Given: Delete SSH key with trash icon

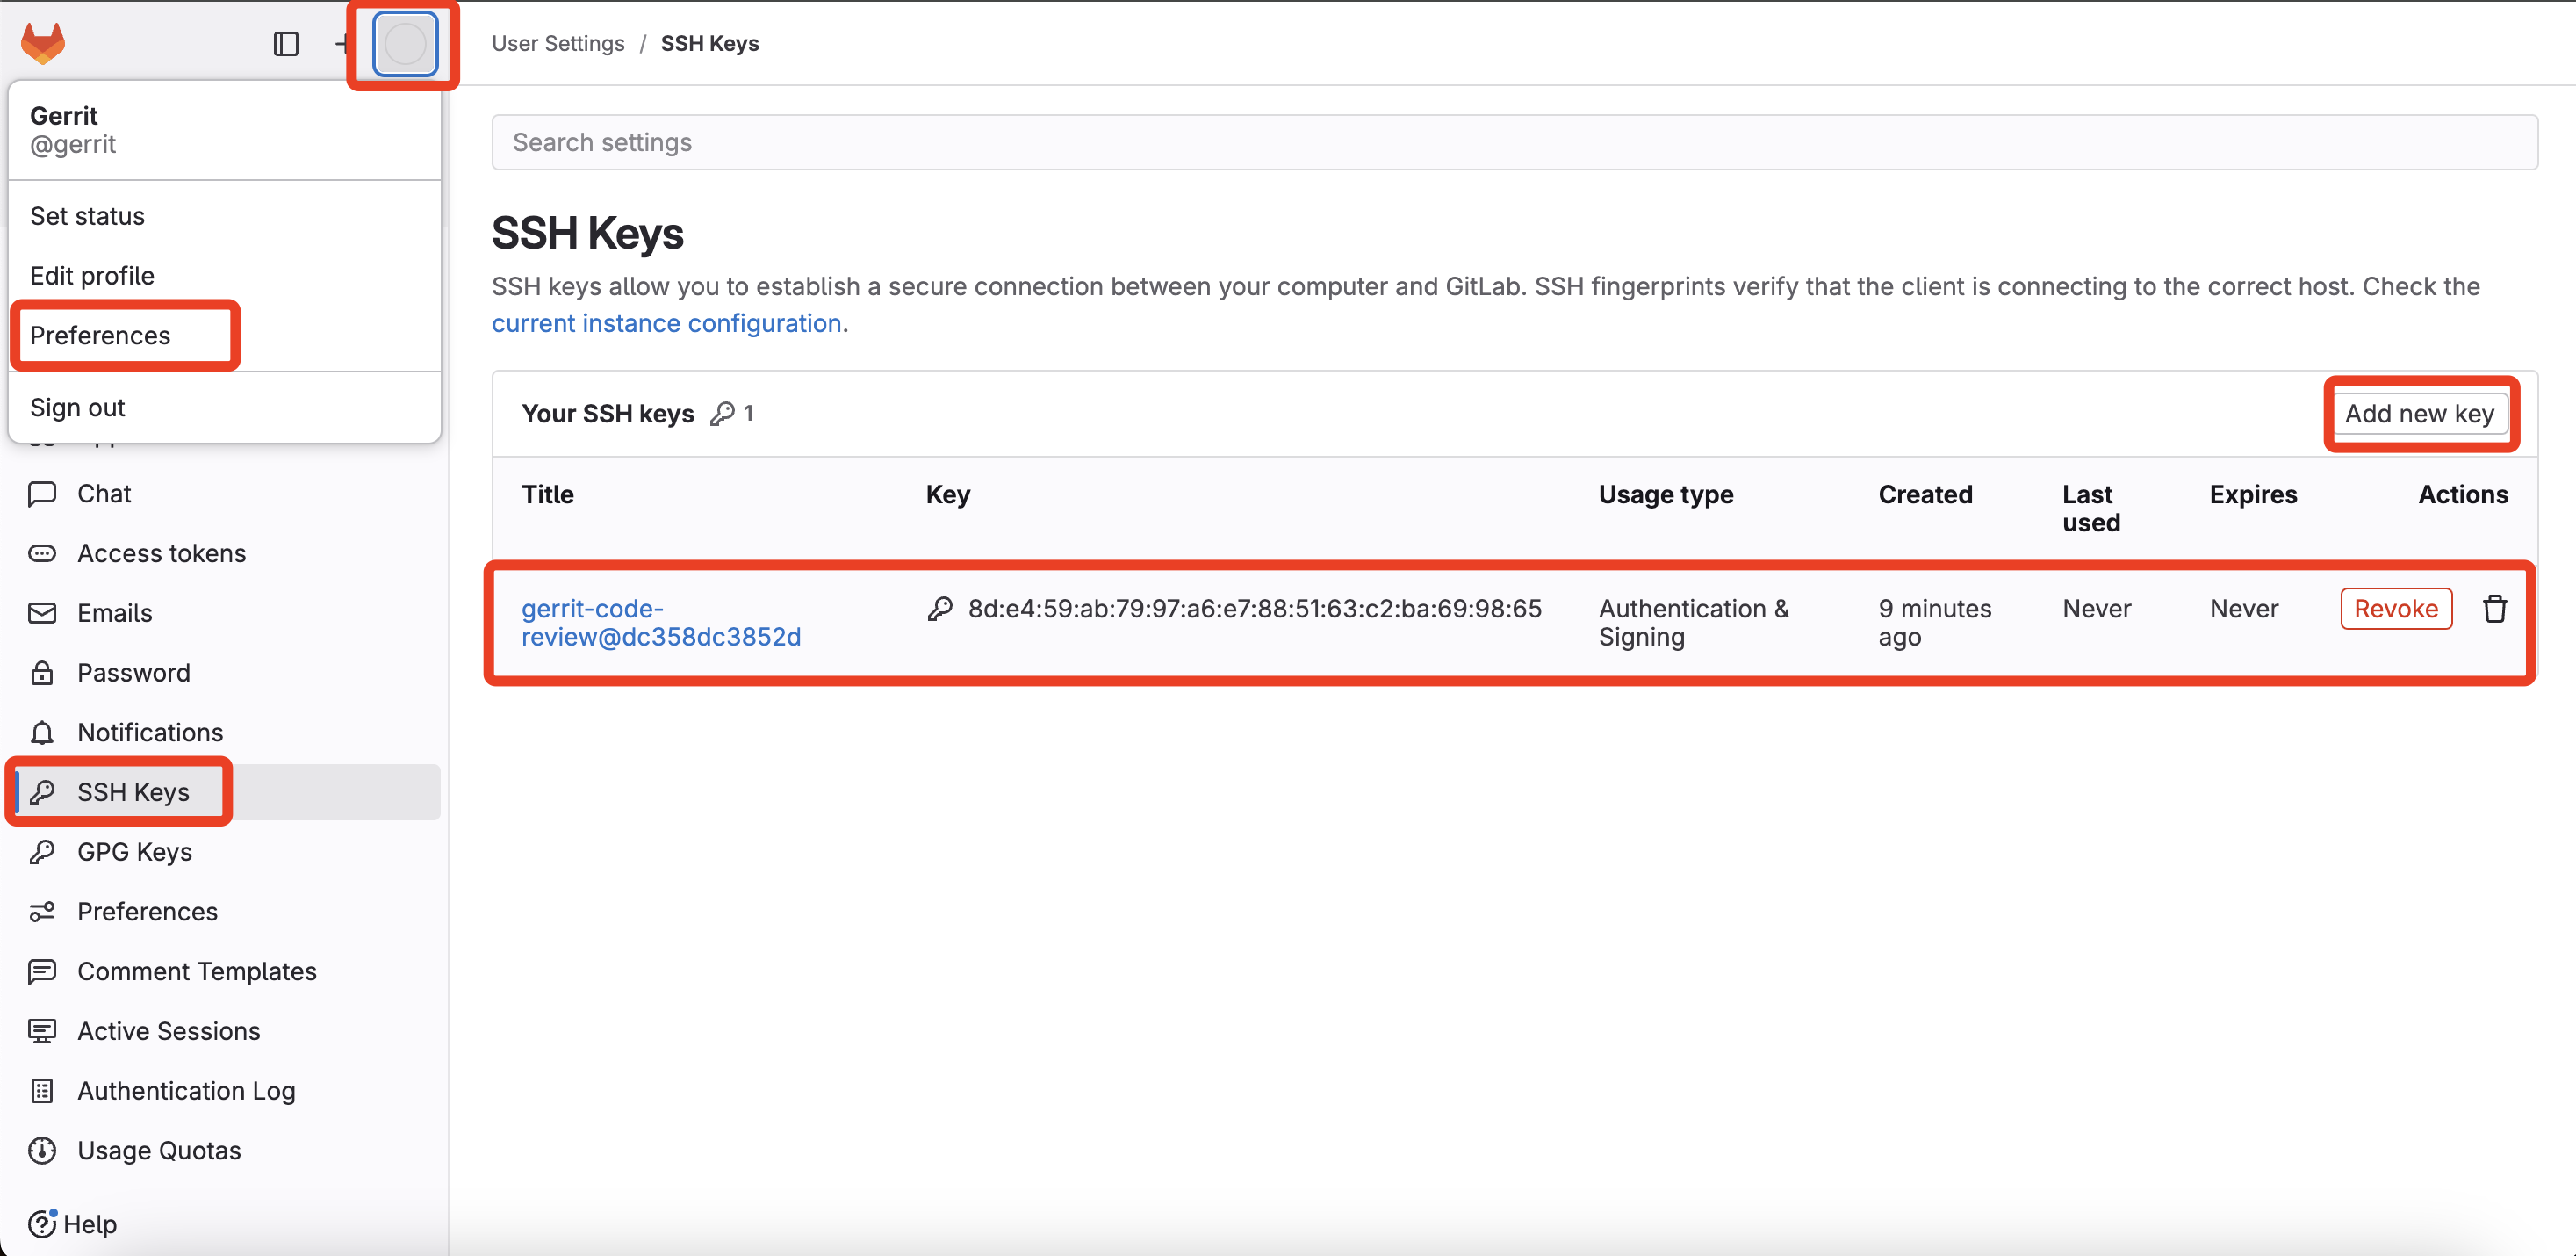Looking at the screenshot, I should [2494, 608].
